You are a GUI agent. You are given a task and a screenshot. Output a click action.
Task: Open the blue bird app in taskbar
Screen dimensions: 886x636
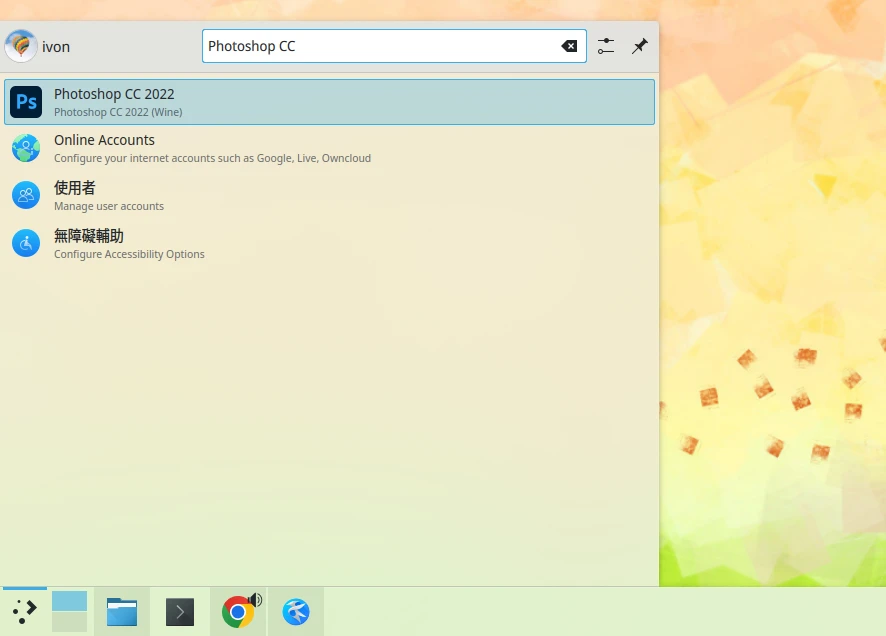pyautogui.click(x=296, y=611)
